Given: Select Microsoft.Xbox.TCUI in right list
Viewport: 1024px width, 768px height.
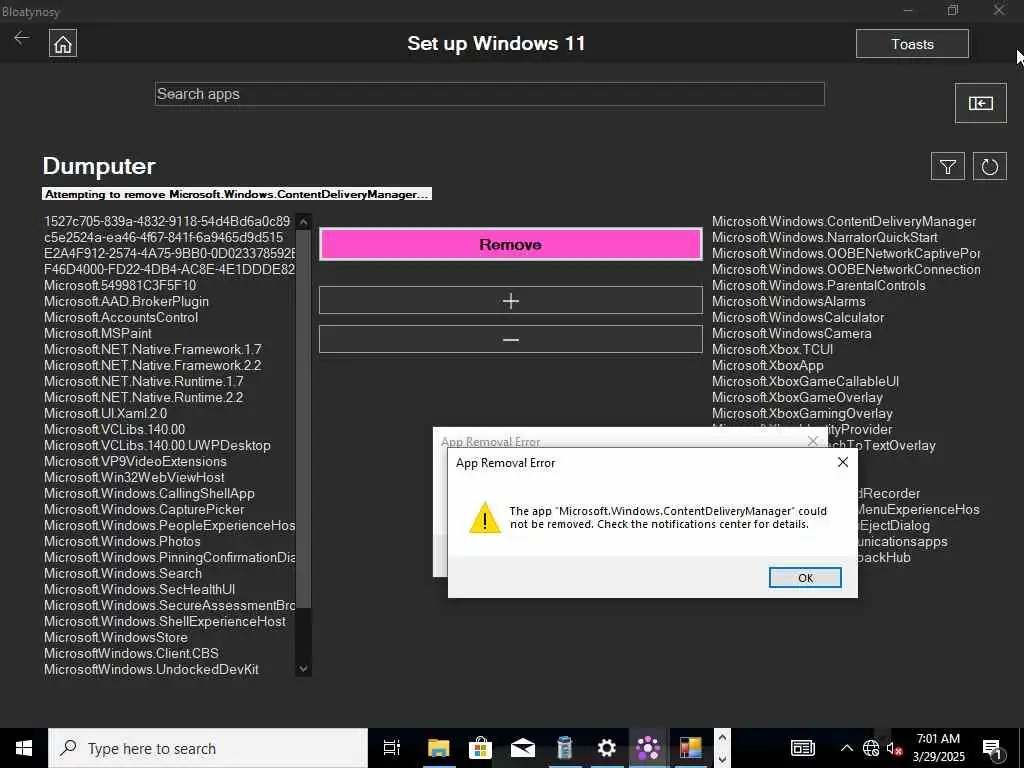Looking at the screenshot, I should tap(773, 349).
